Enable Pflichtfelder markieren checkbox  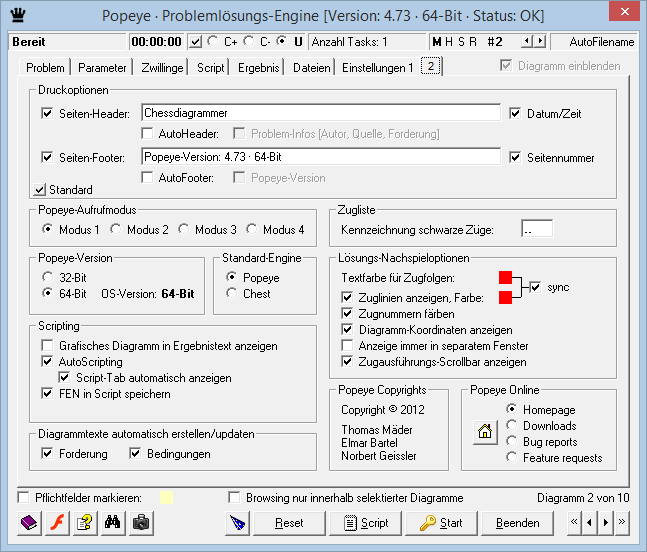24,498
